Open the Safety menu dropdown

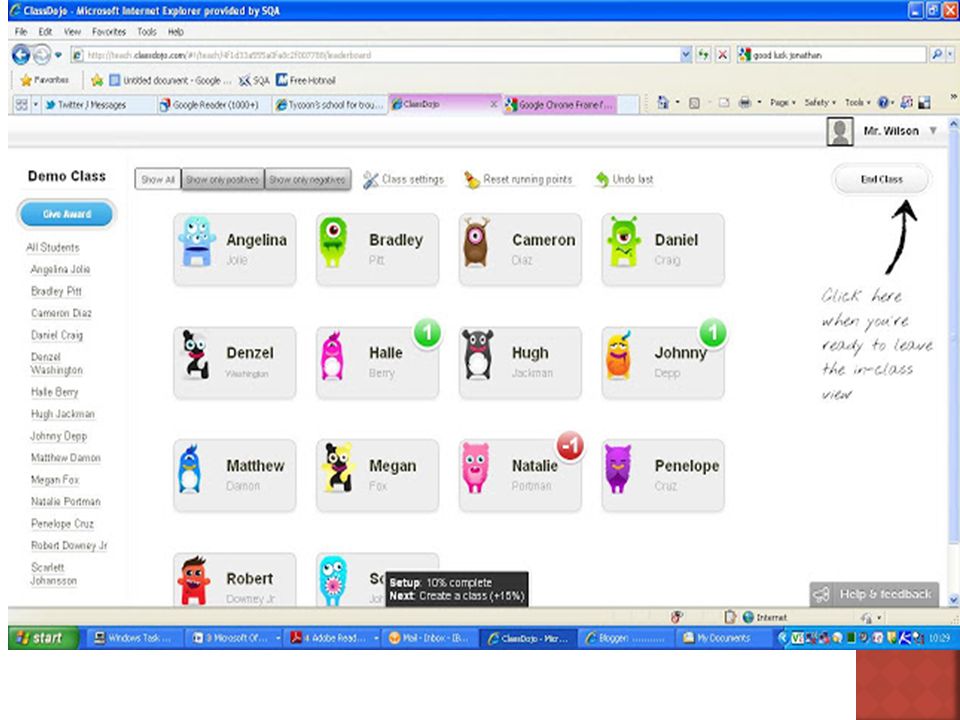click(820, 103)
